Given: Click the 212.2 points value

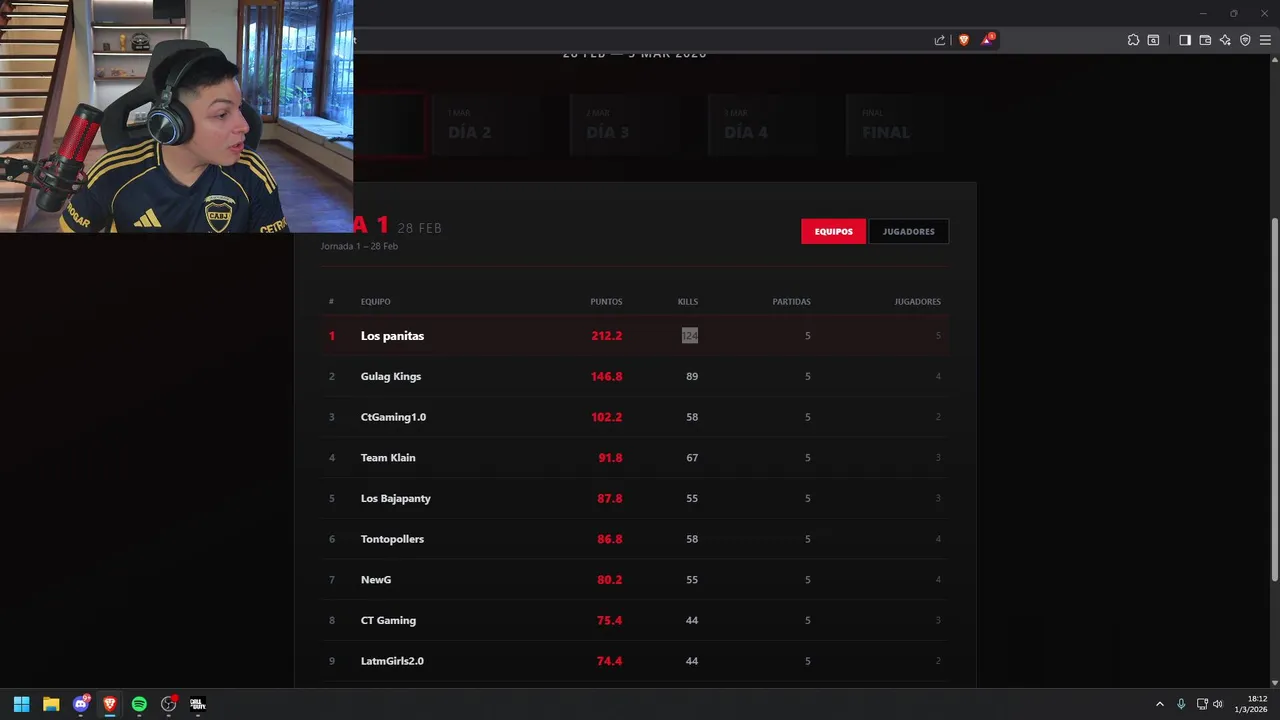Looking at the screenshot, I should pyautogui.click(x=606, y=335).
